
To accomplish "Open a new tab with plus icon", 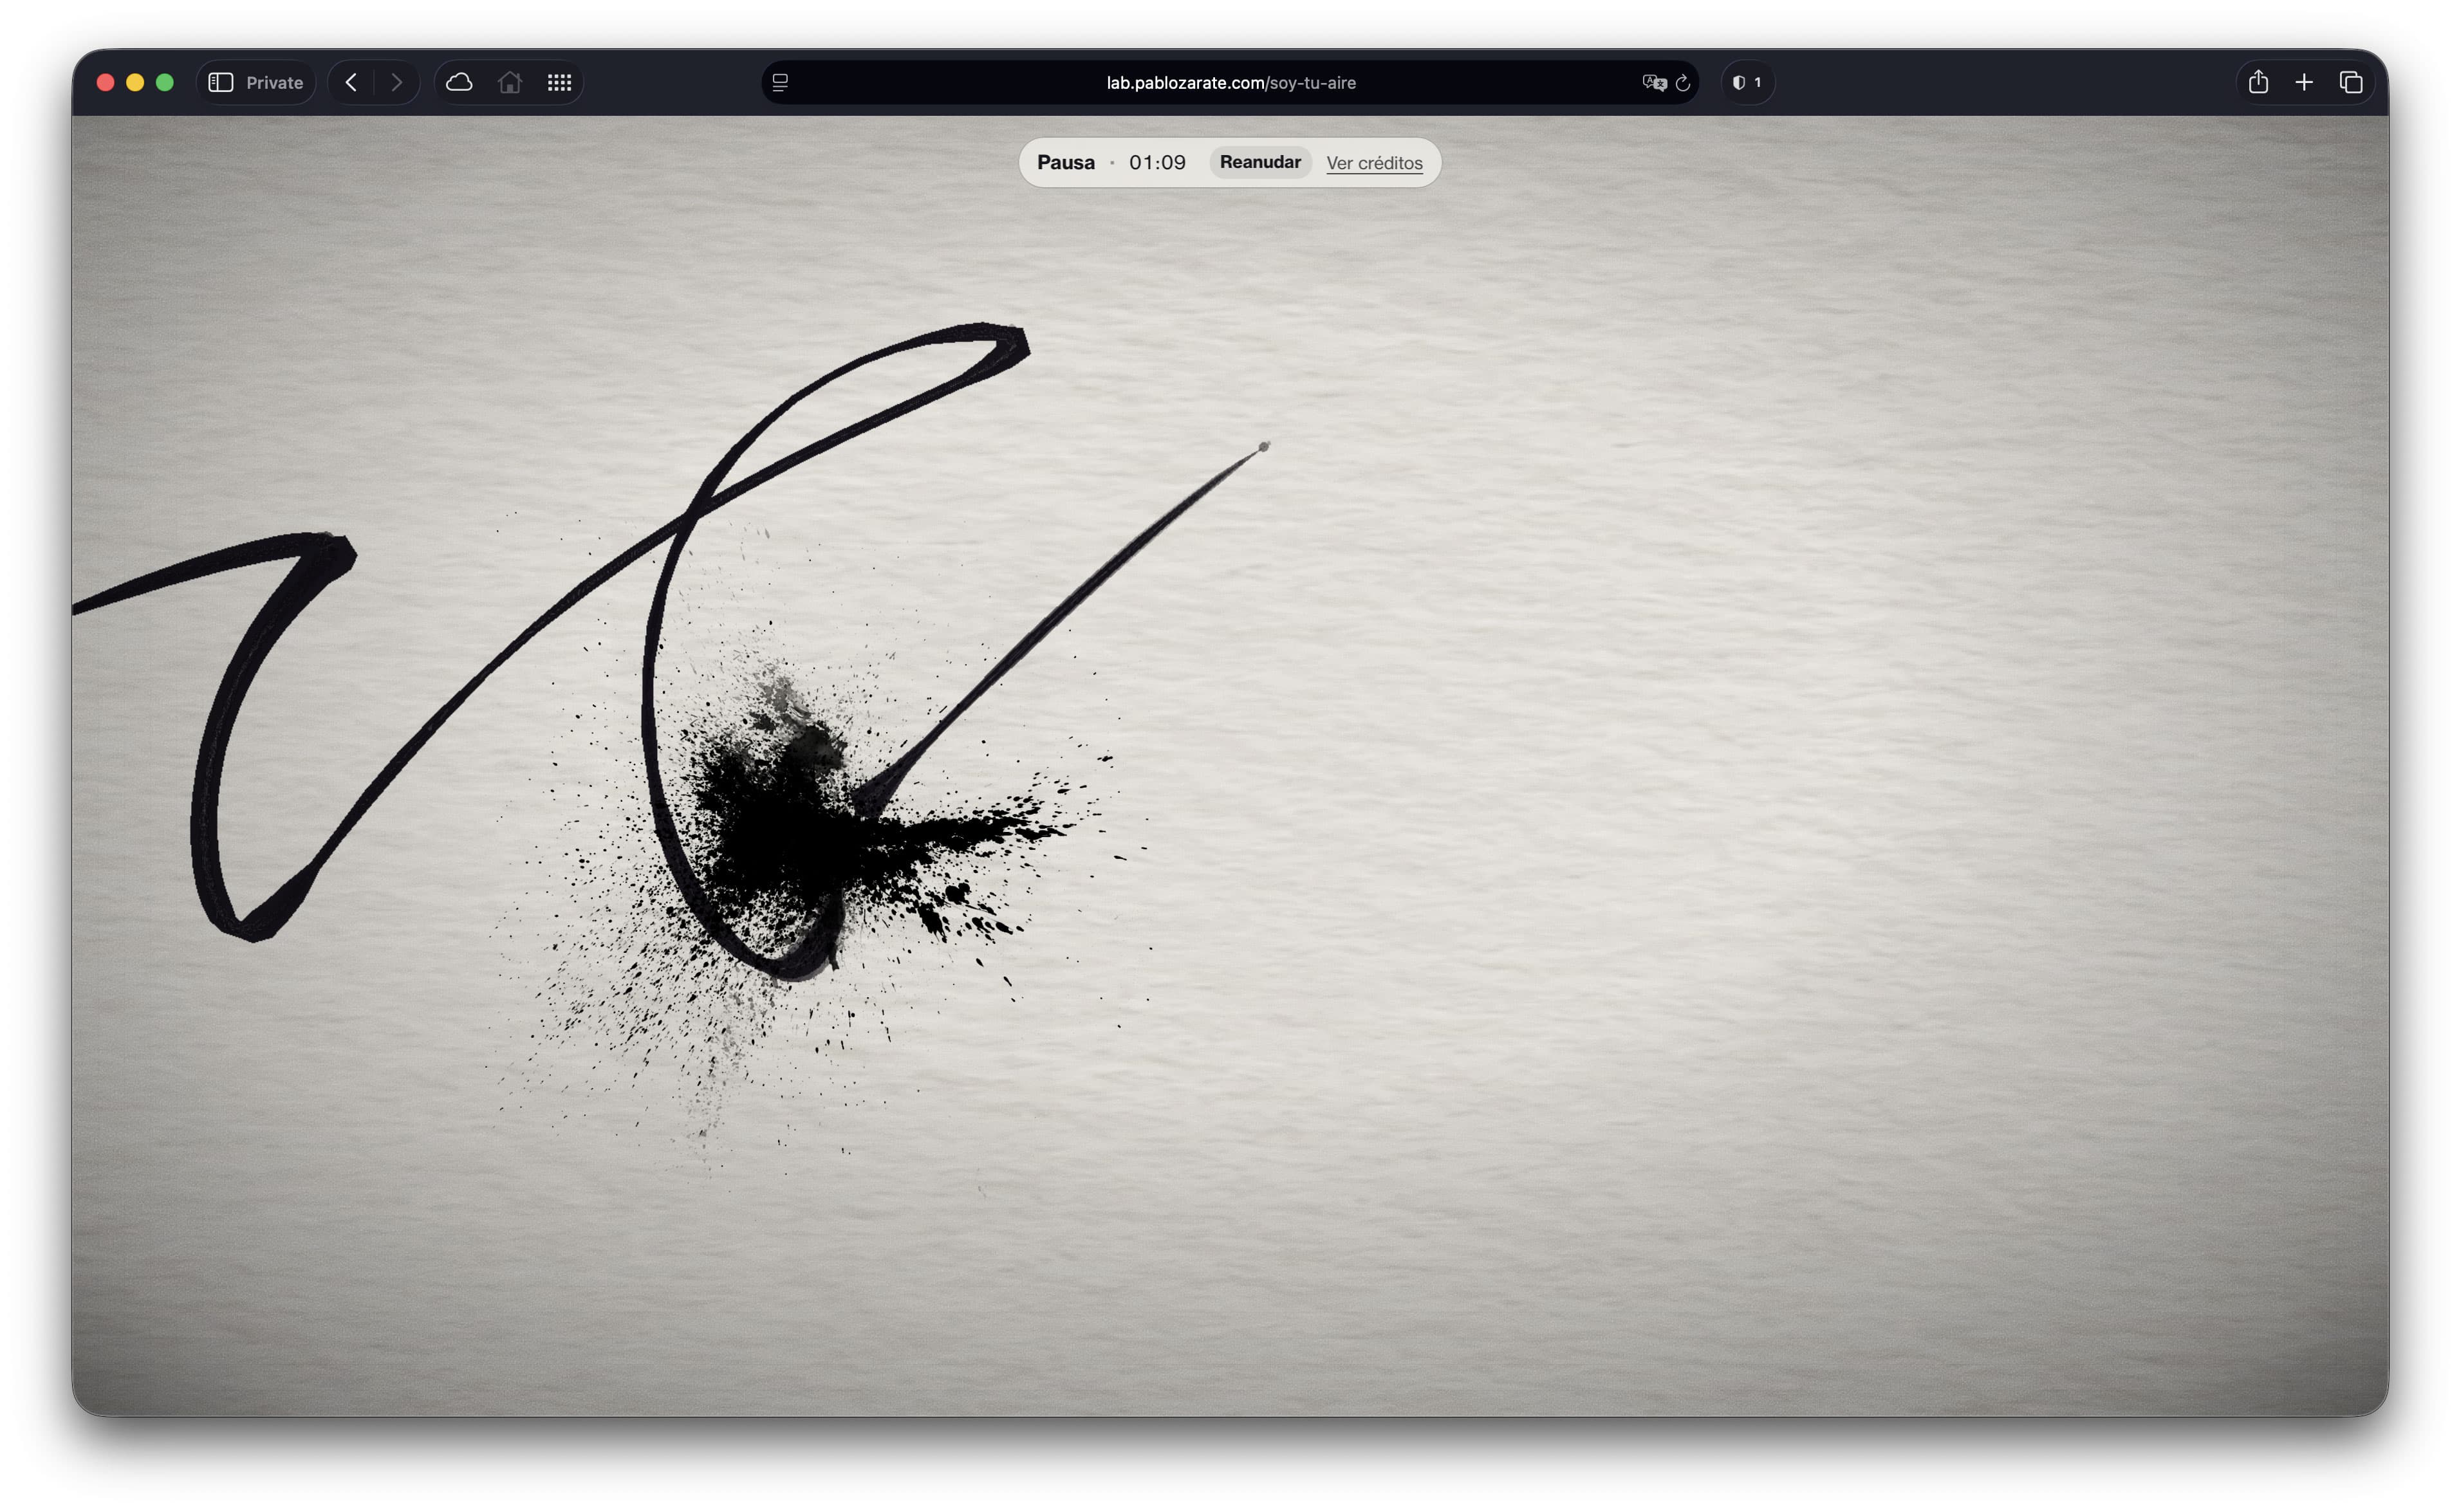I will (2304, 83).
